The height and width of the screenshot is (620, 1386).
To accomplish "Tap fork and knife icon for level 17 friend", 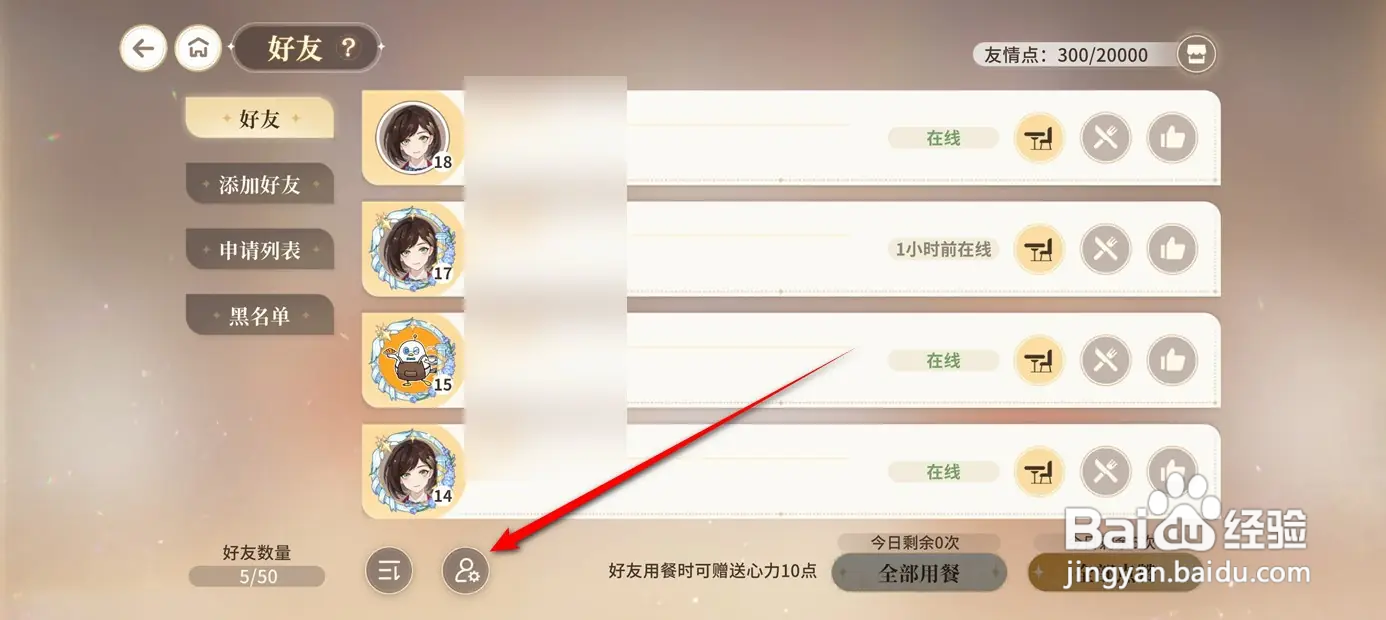I will tap(1106, 249).
